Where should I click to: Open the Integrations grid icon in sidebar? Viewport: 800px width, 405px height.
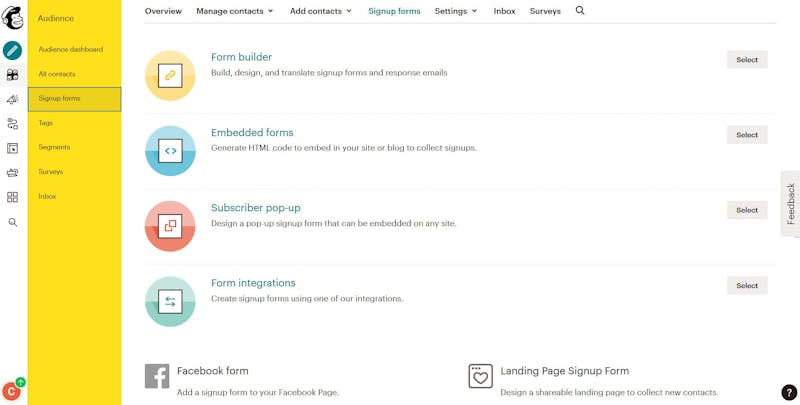click(x=12, y=197)
